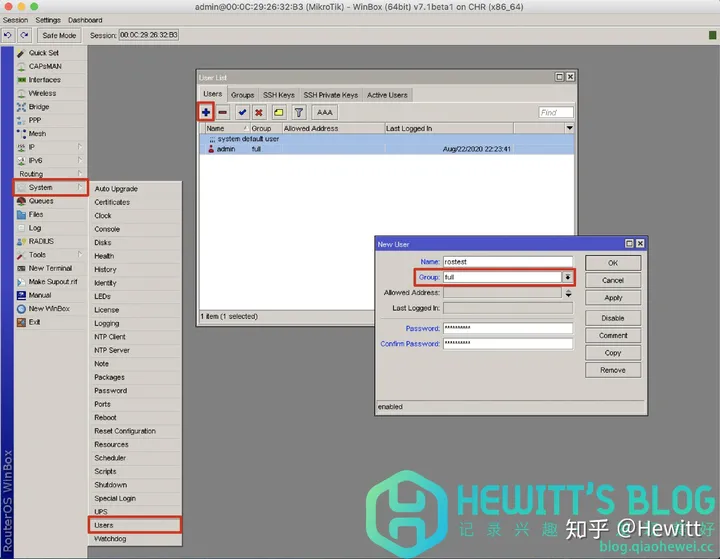The width and height of the screenshot is (720, 559).
Task: Sort by the Last Logged In column
Action: click(x=449, y=129)
